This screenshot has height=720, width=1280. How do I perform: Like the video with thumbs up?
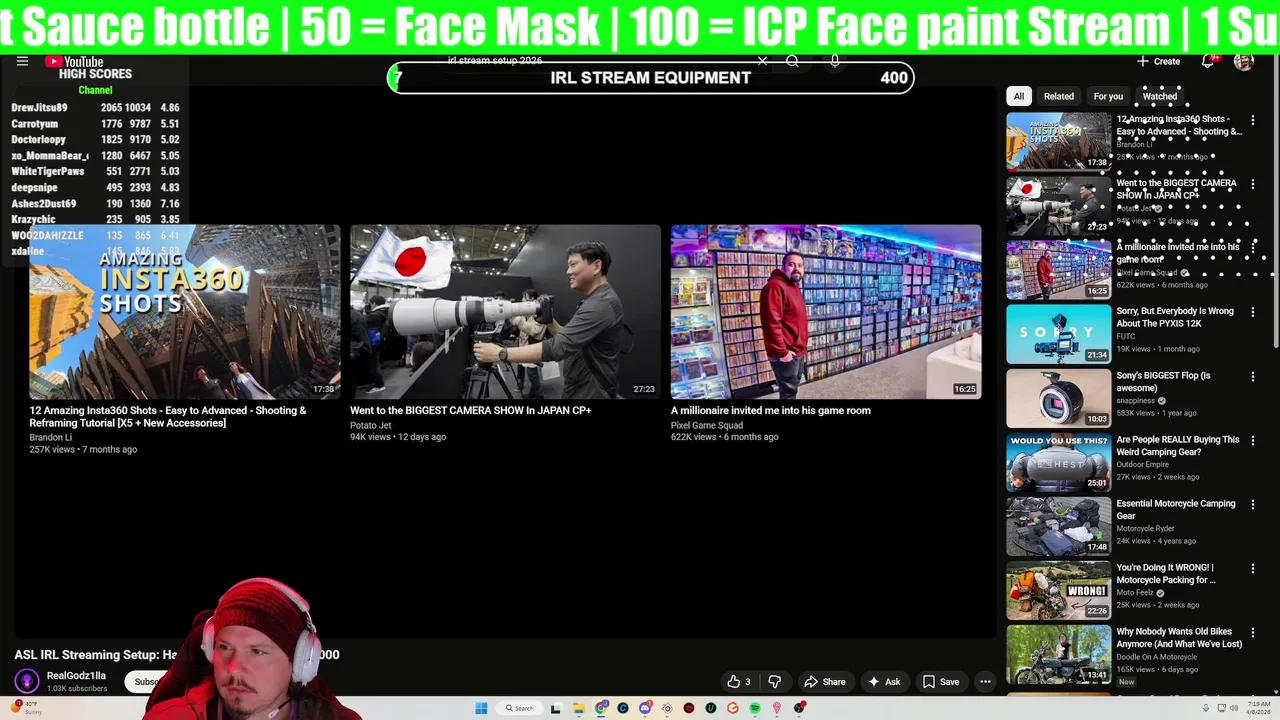(739, 682)
